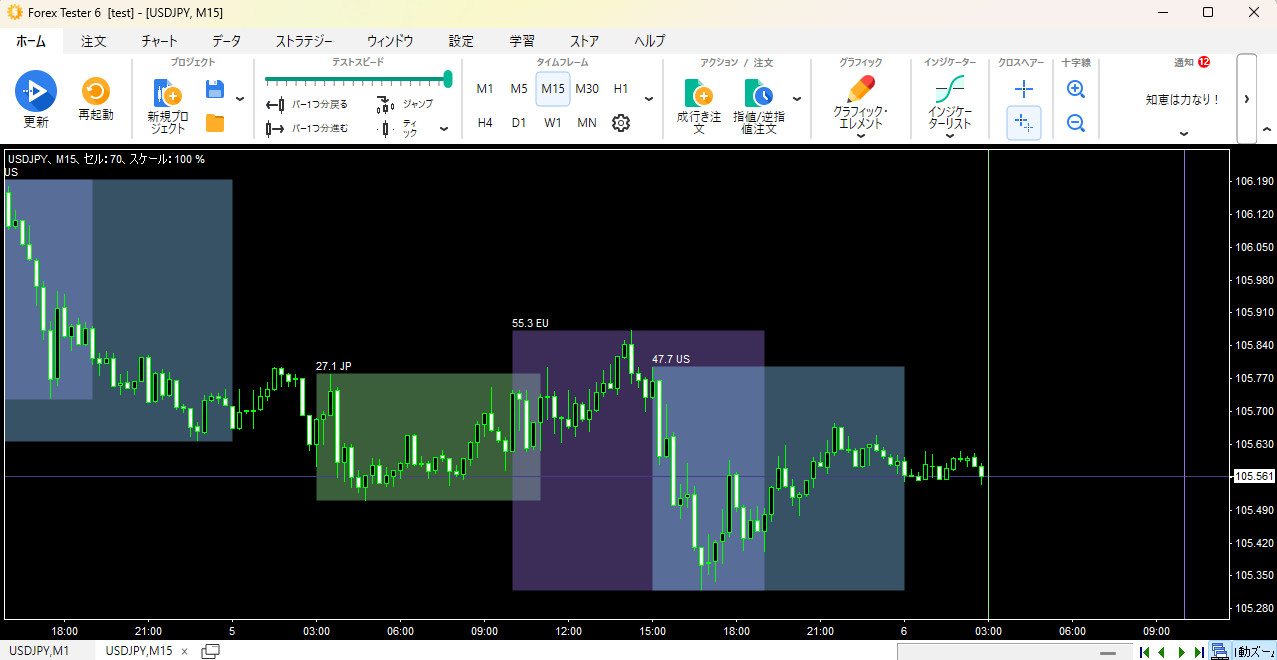Select the simple crosshair cursor
This screenshot has width=1277, height=660.
pyautogui.click(x=1024, y=89)
